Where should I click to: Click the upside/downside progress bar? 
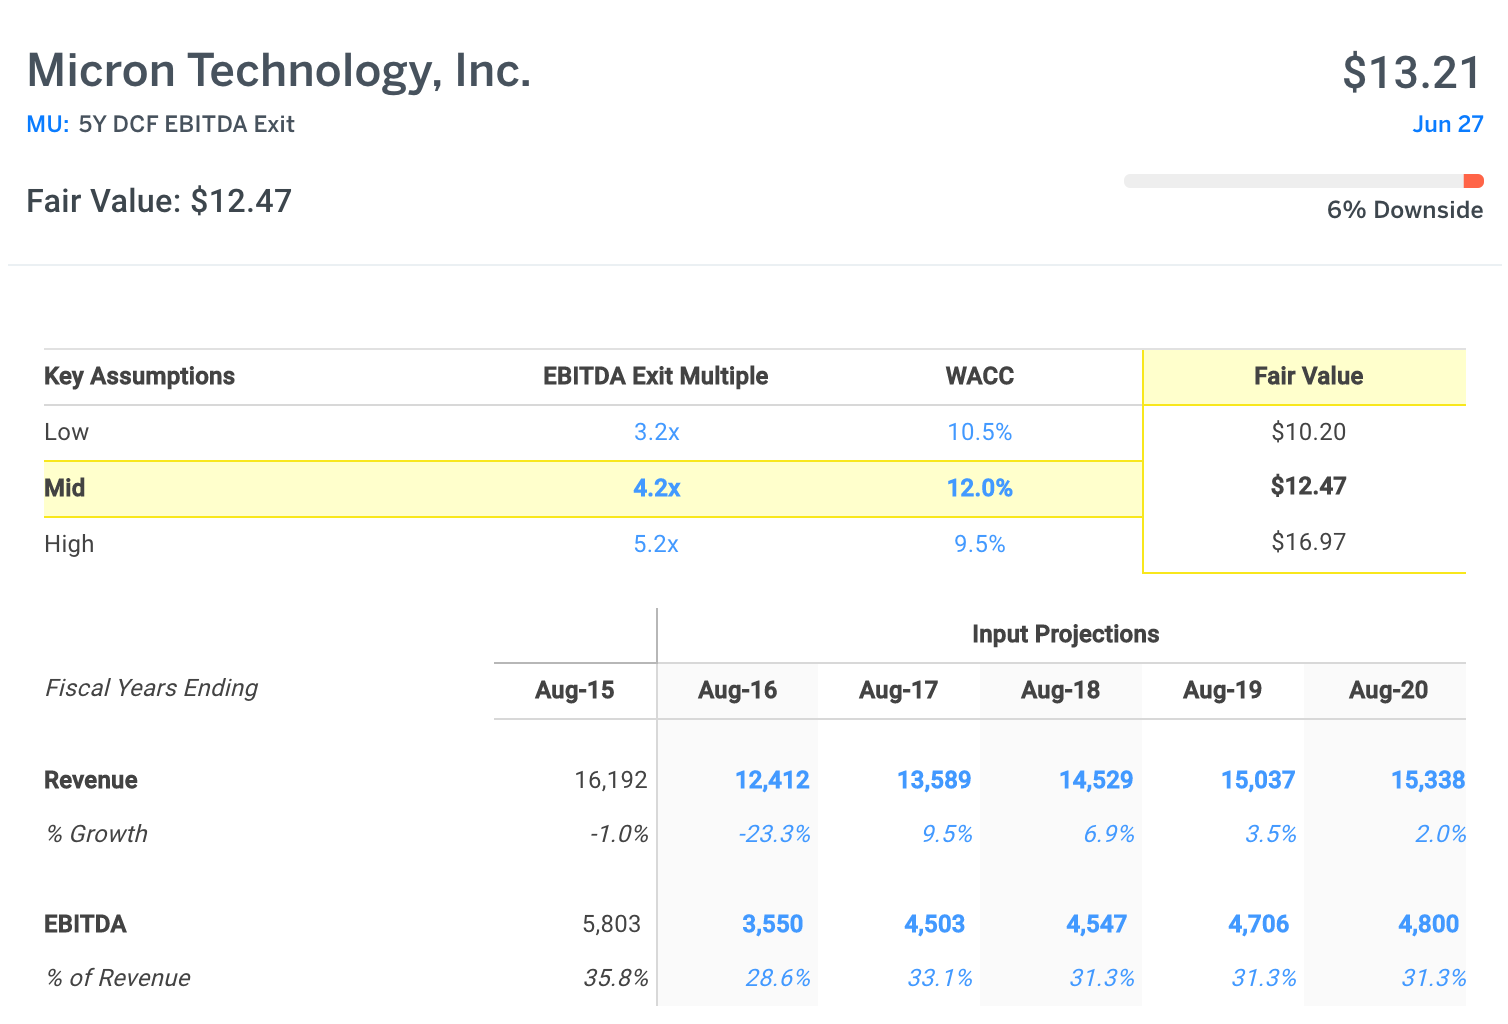[1303, 181]
